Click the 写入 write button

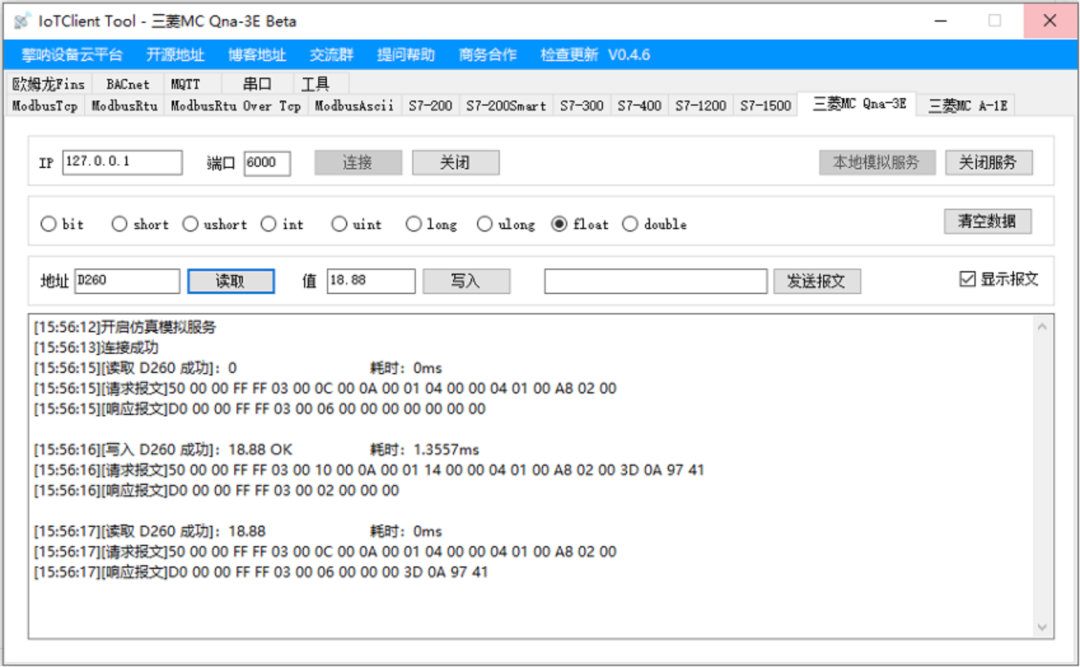[x=466, y=281]
